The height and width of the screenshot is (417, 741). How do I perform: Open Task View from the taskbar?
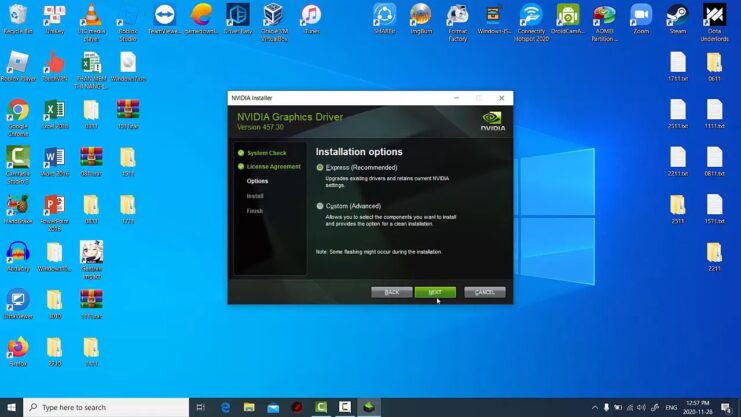pyautogui.click(x=201, y=407)
